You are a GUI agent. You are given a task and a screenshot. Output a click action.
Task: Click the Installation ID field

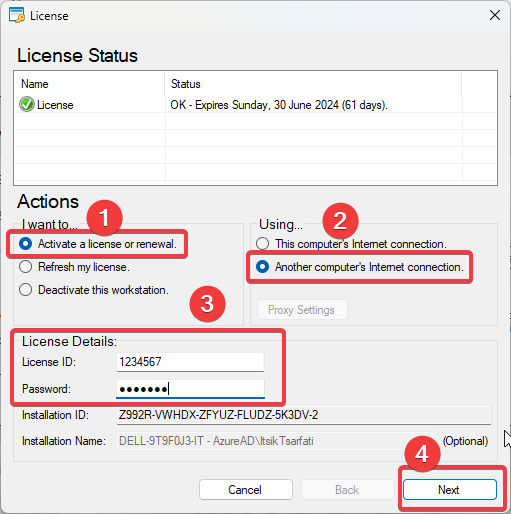point(304,415)
